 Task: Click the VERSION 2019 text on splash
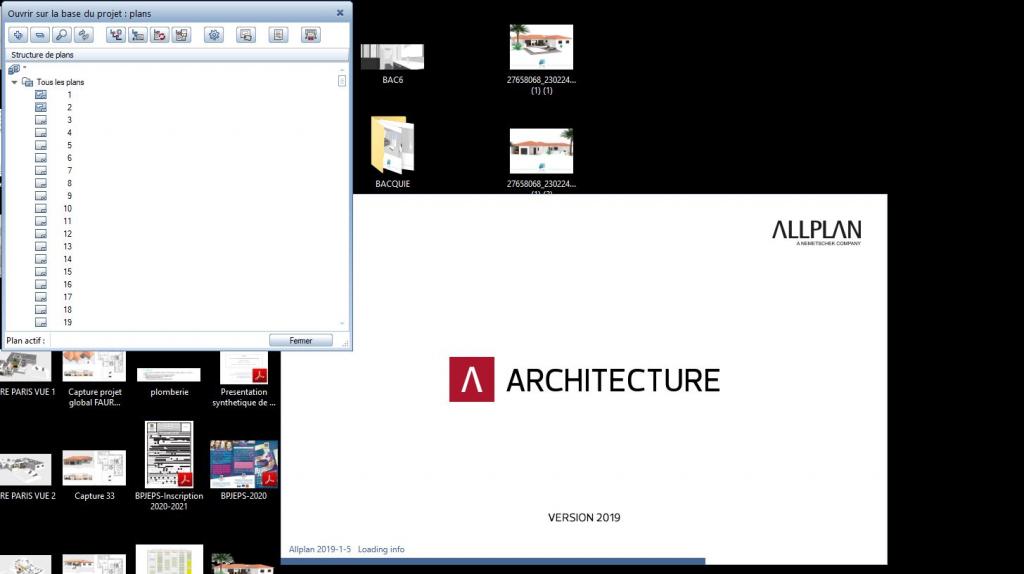584,517
